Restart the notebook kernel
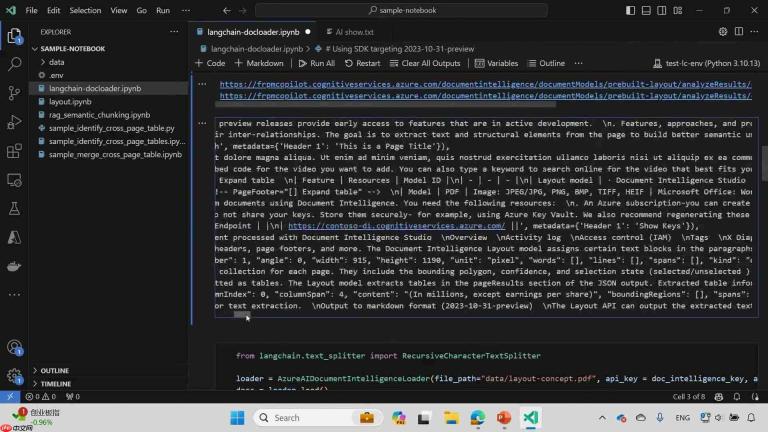The width and height of the screenshot is (768, 432). pos(362,63)
